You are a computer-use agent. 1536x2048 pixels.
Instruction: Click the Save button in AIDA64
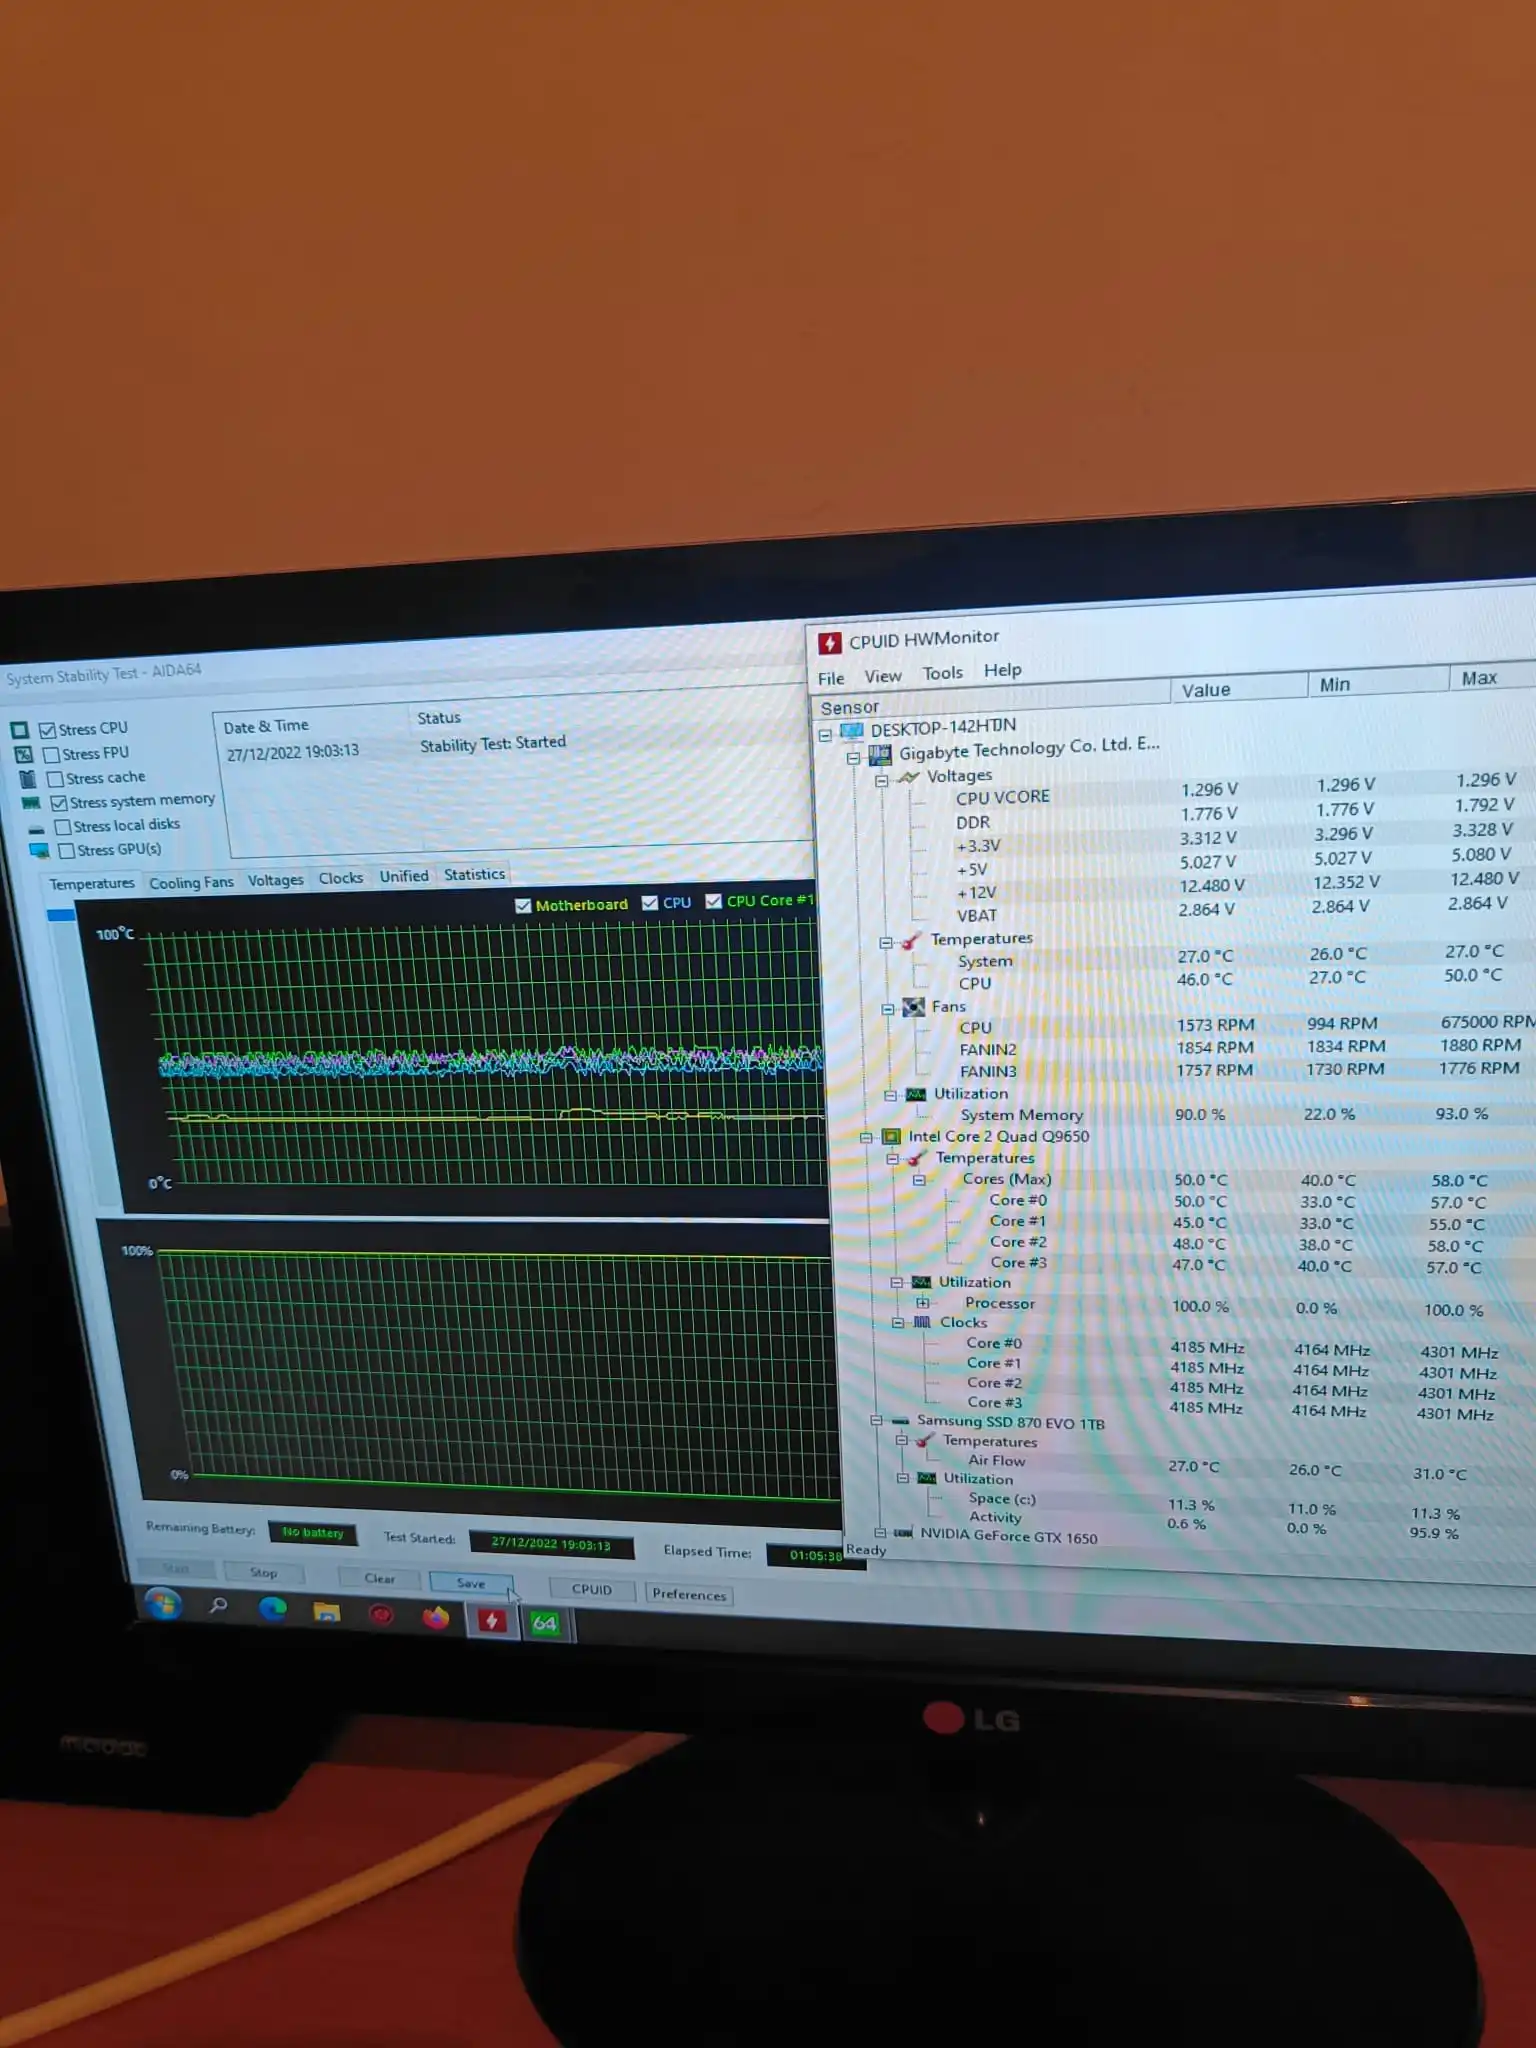click(x=470, y=1584)
